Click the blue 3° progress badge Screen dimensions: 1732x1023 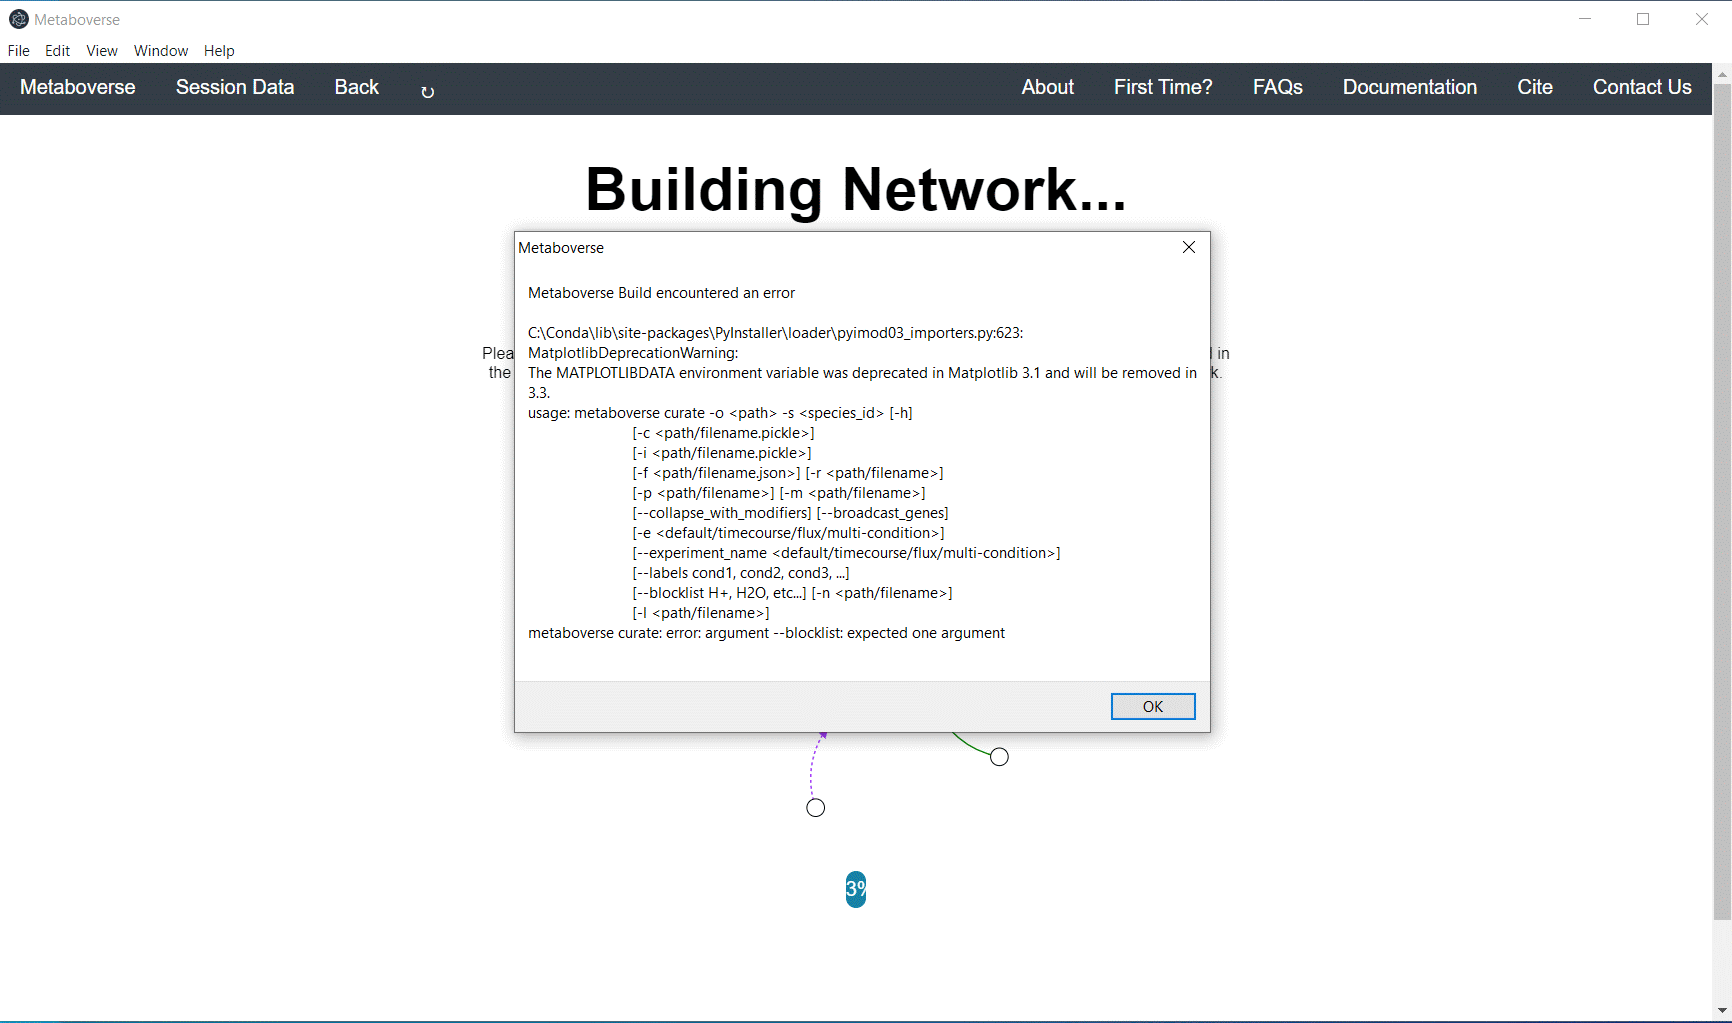click(x=855, y=889)
